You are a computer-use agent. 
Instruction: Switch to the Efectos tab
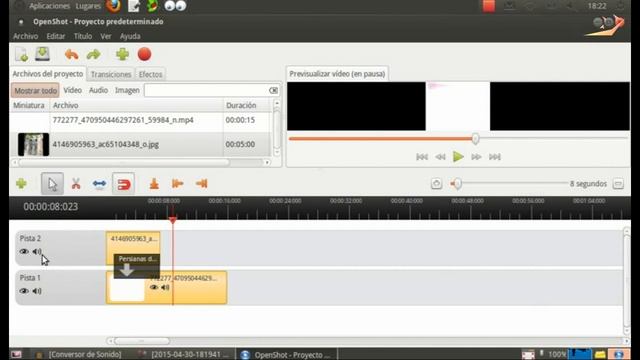pos(150,74)
